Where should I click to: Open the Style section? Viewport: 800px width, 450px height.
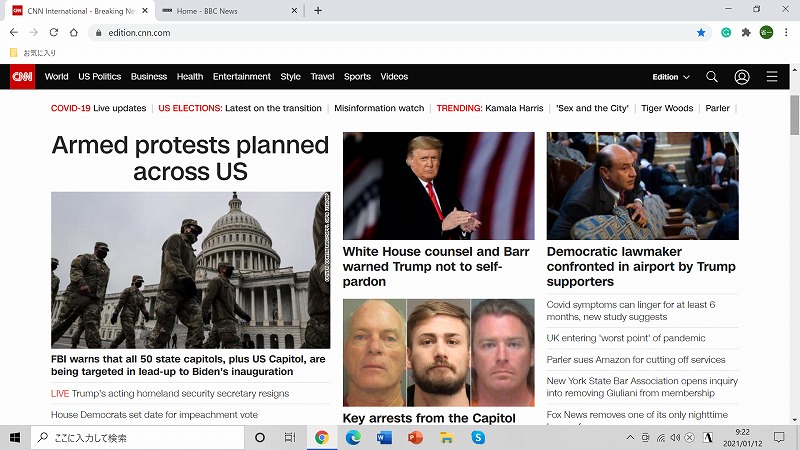coord(290,77)
